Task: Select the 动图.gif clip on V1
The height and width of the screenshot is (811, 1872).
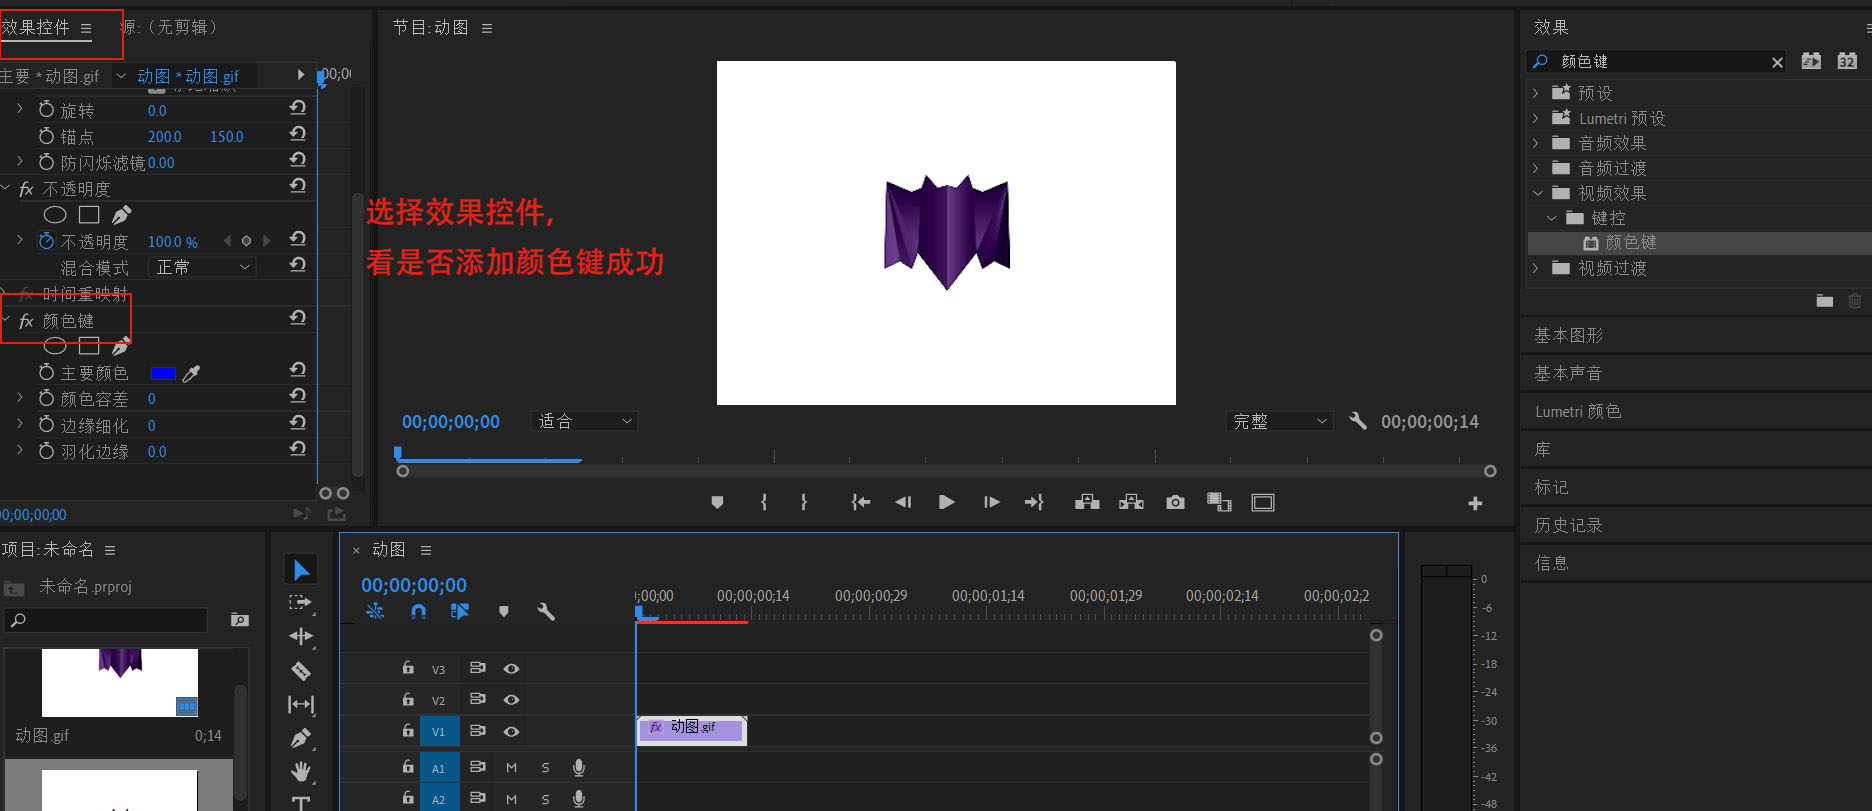Action: [x=692, y=729]
